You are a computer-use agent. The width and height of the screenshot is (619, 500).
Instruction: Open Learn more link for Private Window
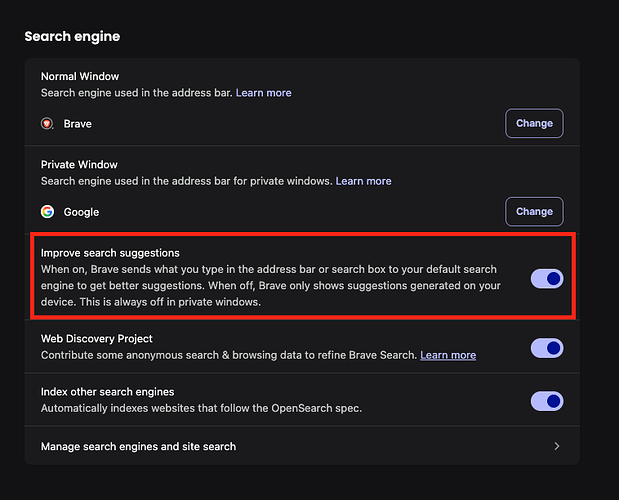(x=364, y=181)
